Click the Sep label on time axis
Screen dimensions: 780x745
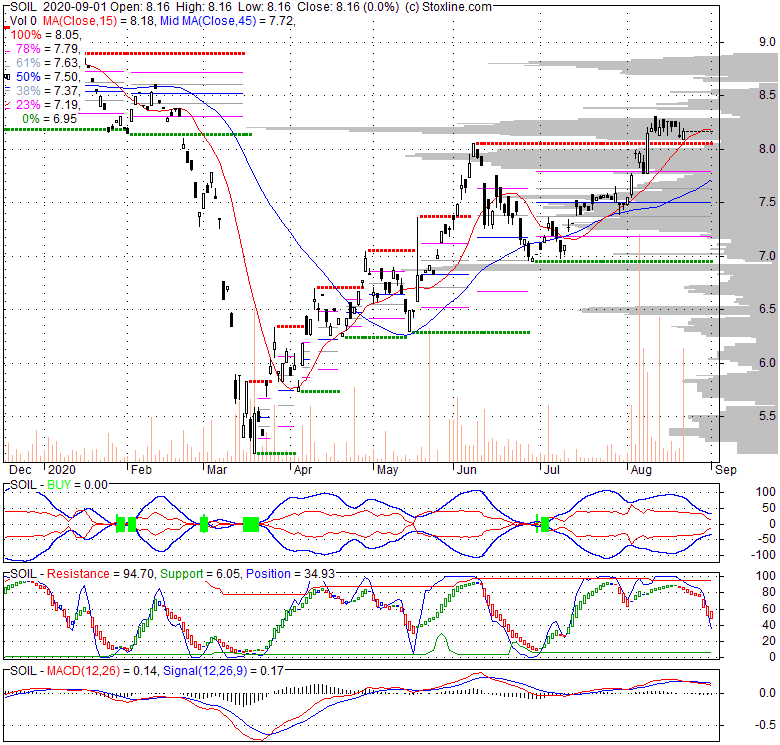point(726,470)
